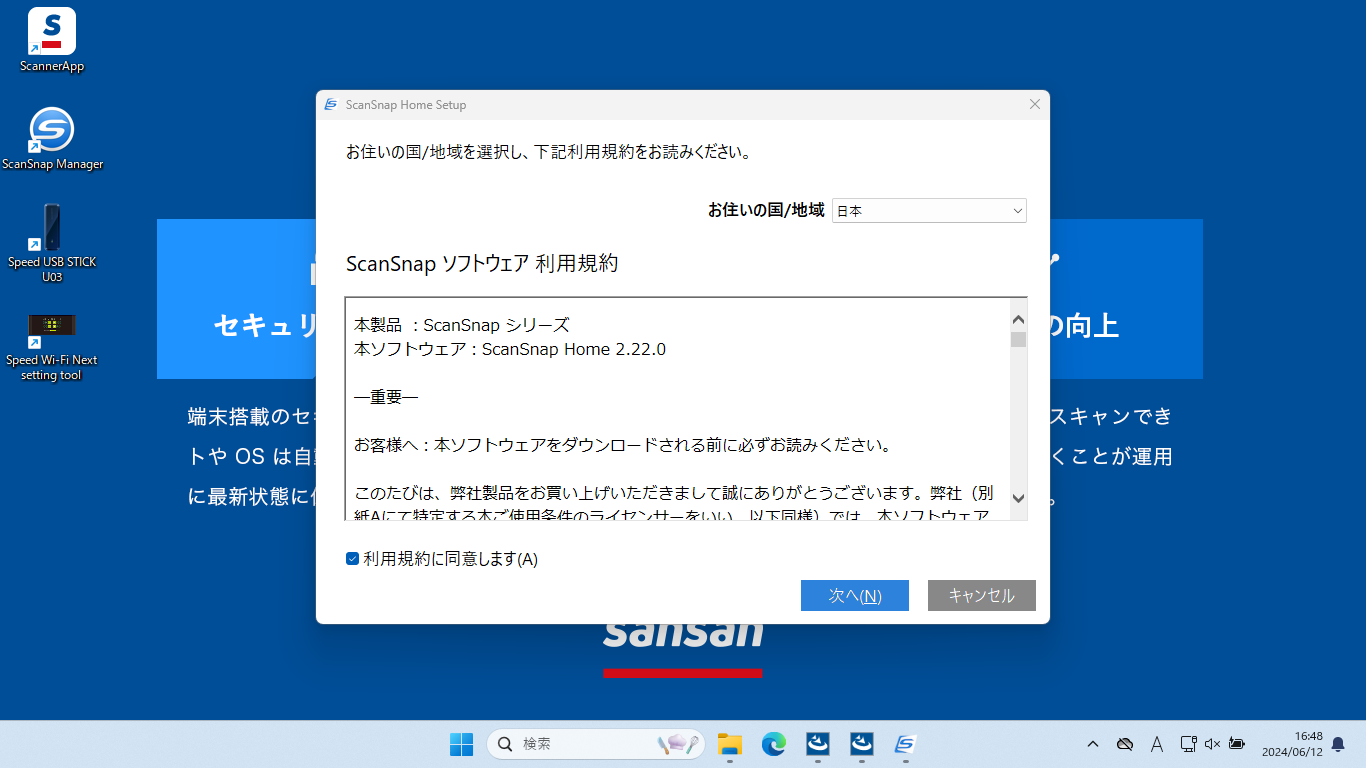1366x768 pixels.
Task: Click the text 本ソフトウェア：ScanSnap Home 2.22.0
Action: tap(510, 349)
